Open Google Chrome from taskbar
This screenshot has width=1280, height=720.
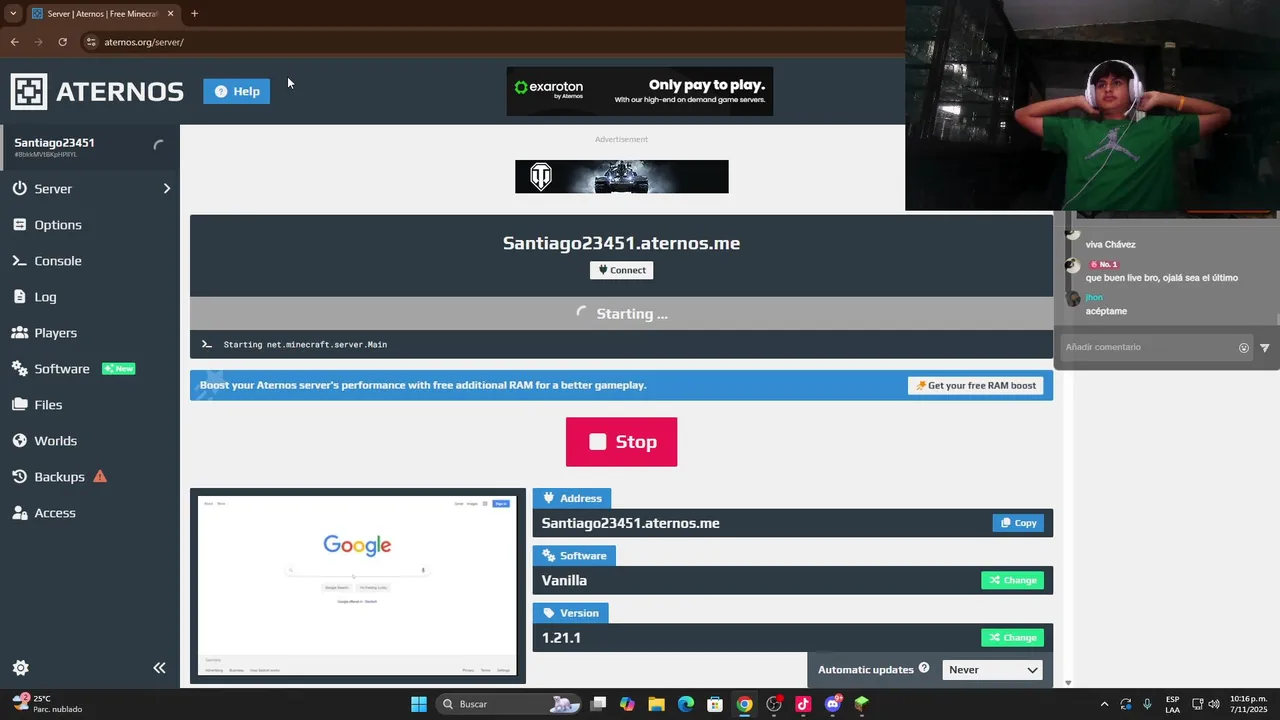click(x=744, y=704)
